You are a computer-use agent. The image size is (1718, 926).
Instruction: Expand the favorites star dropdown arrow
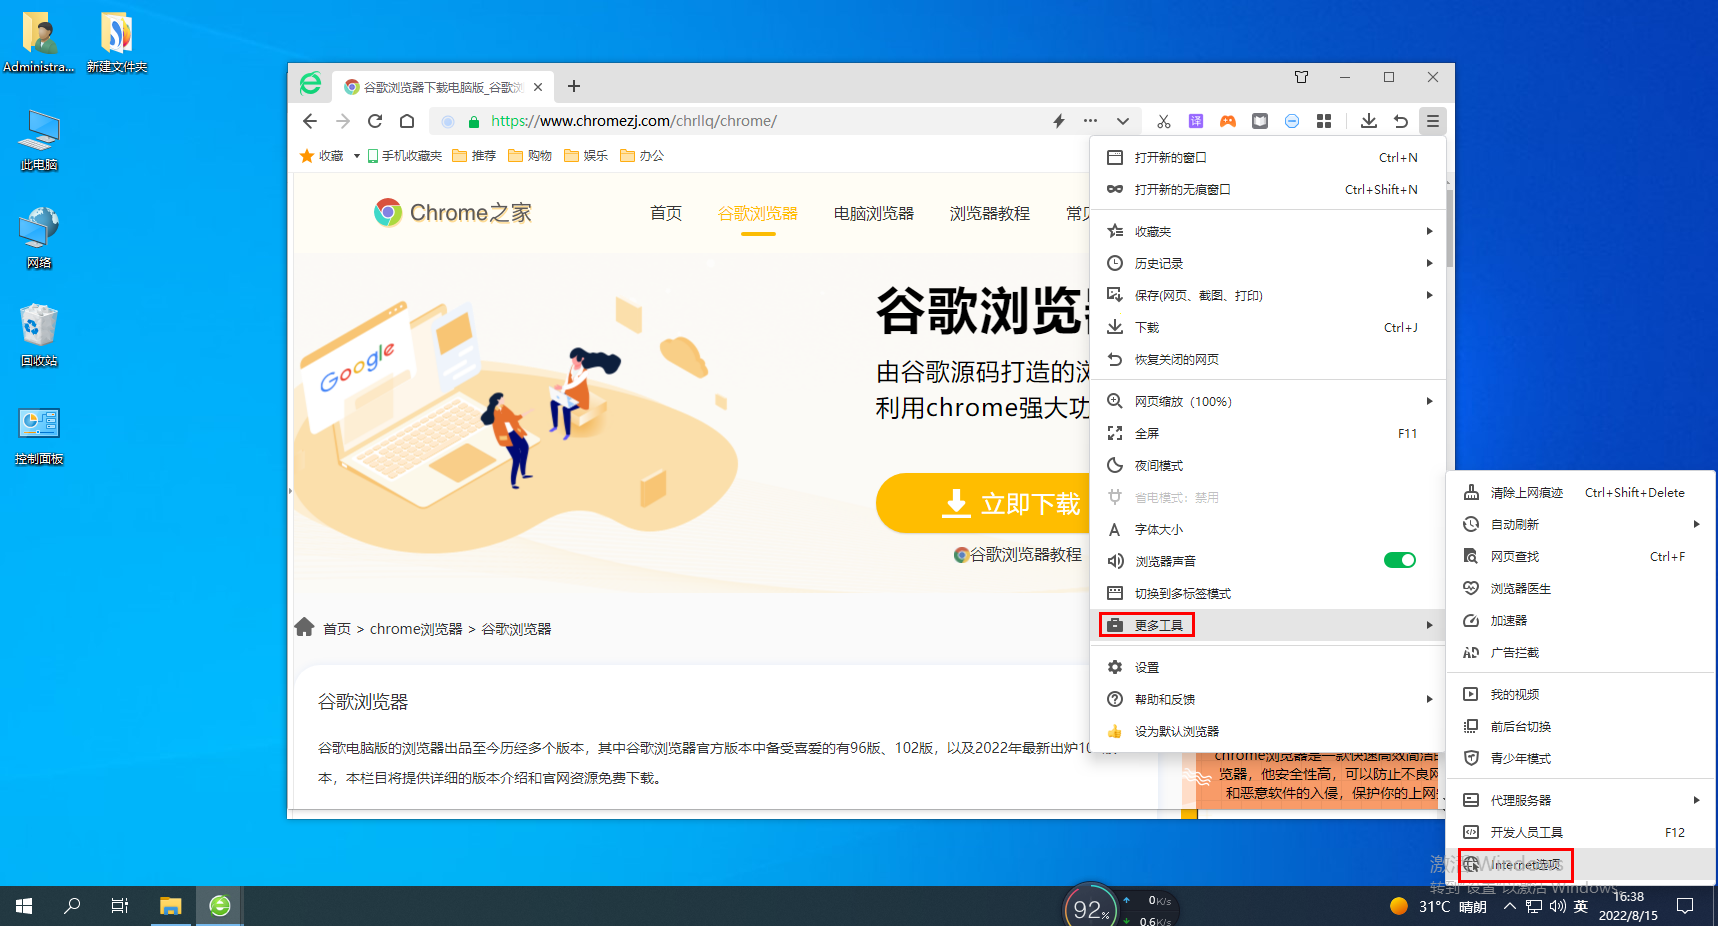pos(356,156)
